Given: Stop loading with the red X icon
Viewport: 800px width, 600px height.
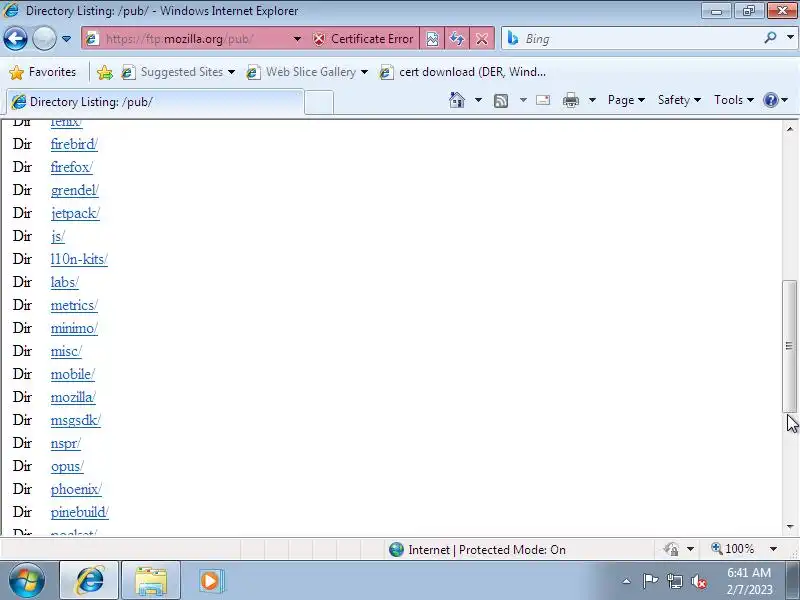Looking at the screenshot, I should click(x=481, y=39).
